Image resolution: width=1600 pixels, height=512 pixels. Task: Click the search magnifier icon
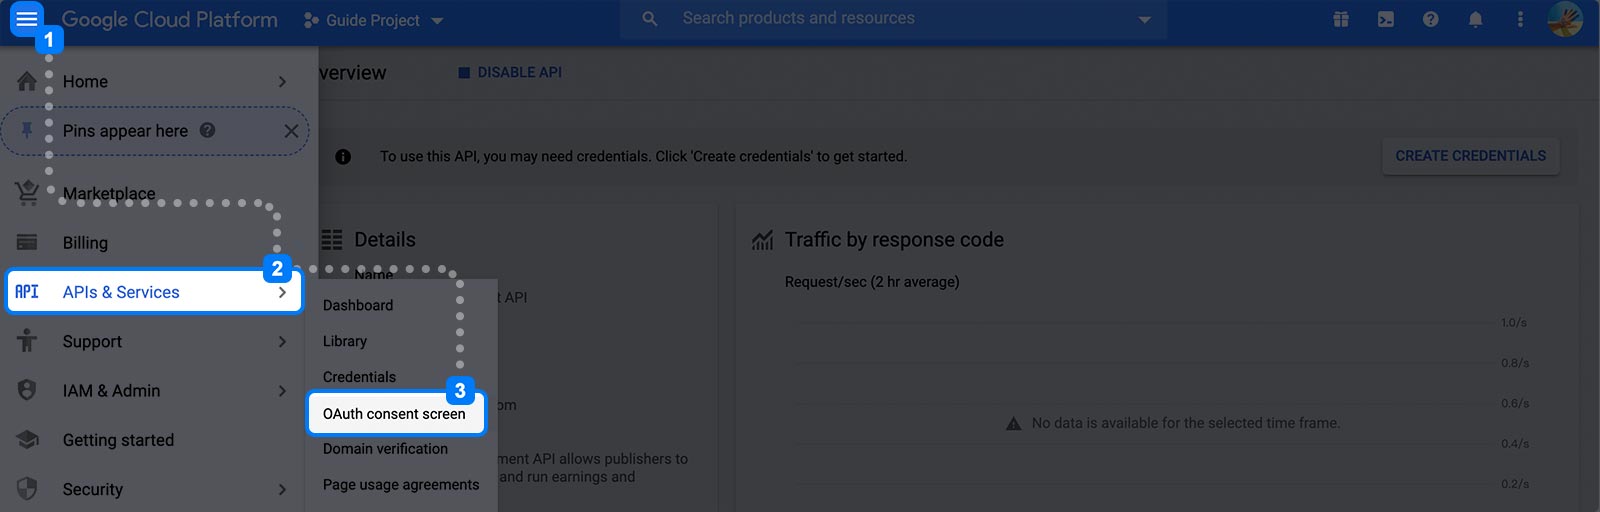650,19
